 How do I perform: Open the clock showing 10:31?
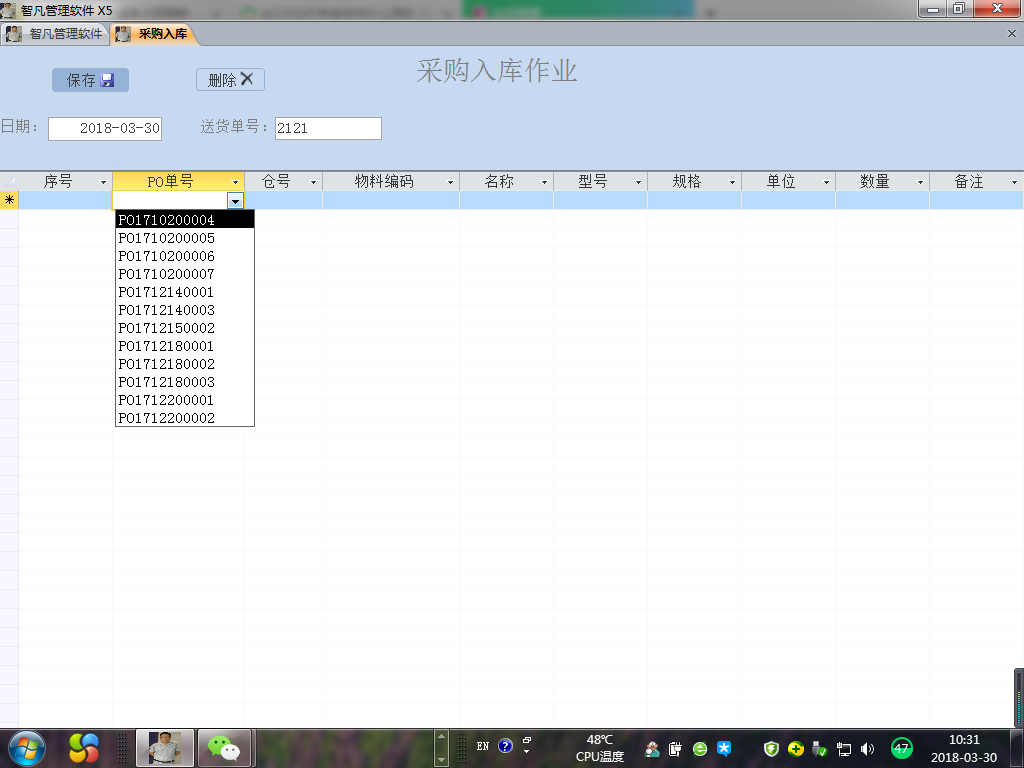point(964,748)
